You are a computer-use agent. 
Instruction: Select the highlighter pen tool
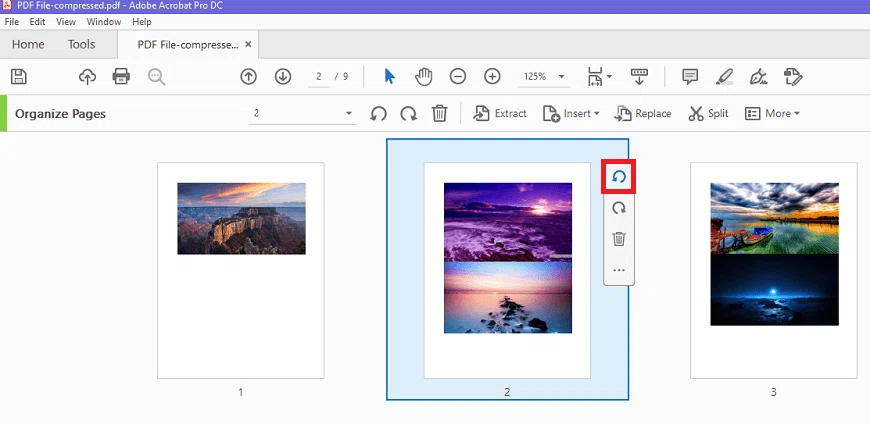click(x=724, y=77)
